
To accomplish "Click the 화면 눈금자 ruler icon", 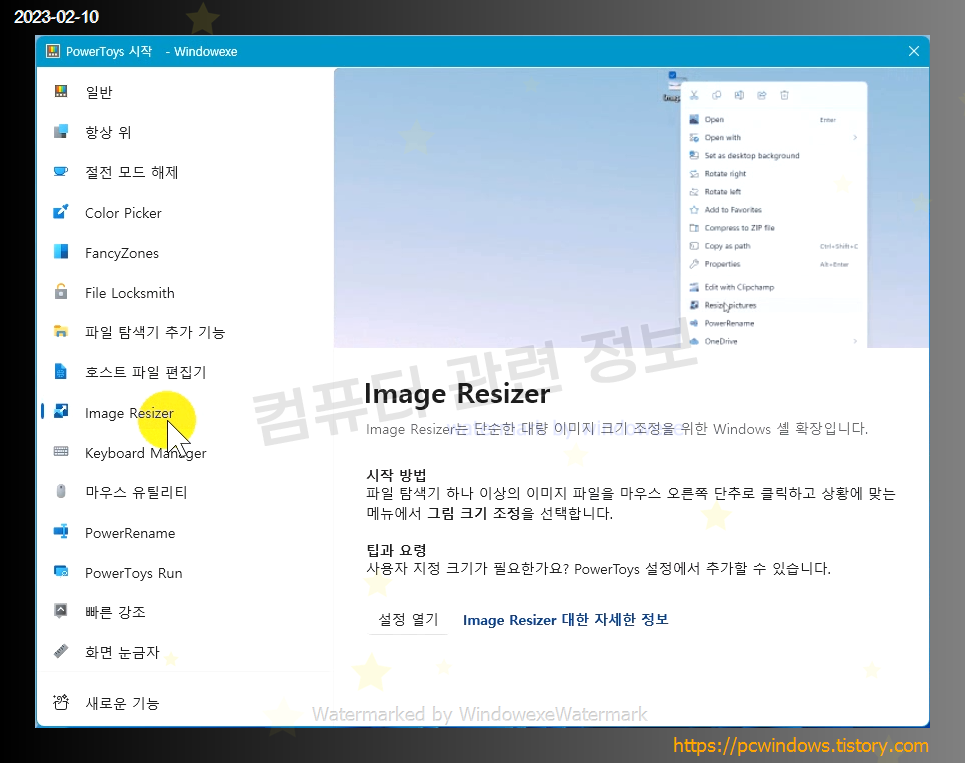I will coord(60,651).
